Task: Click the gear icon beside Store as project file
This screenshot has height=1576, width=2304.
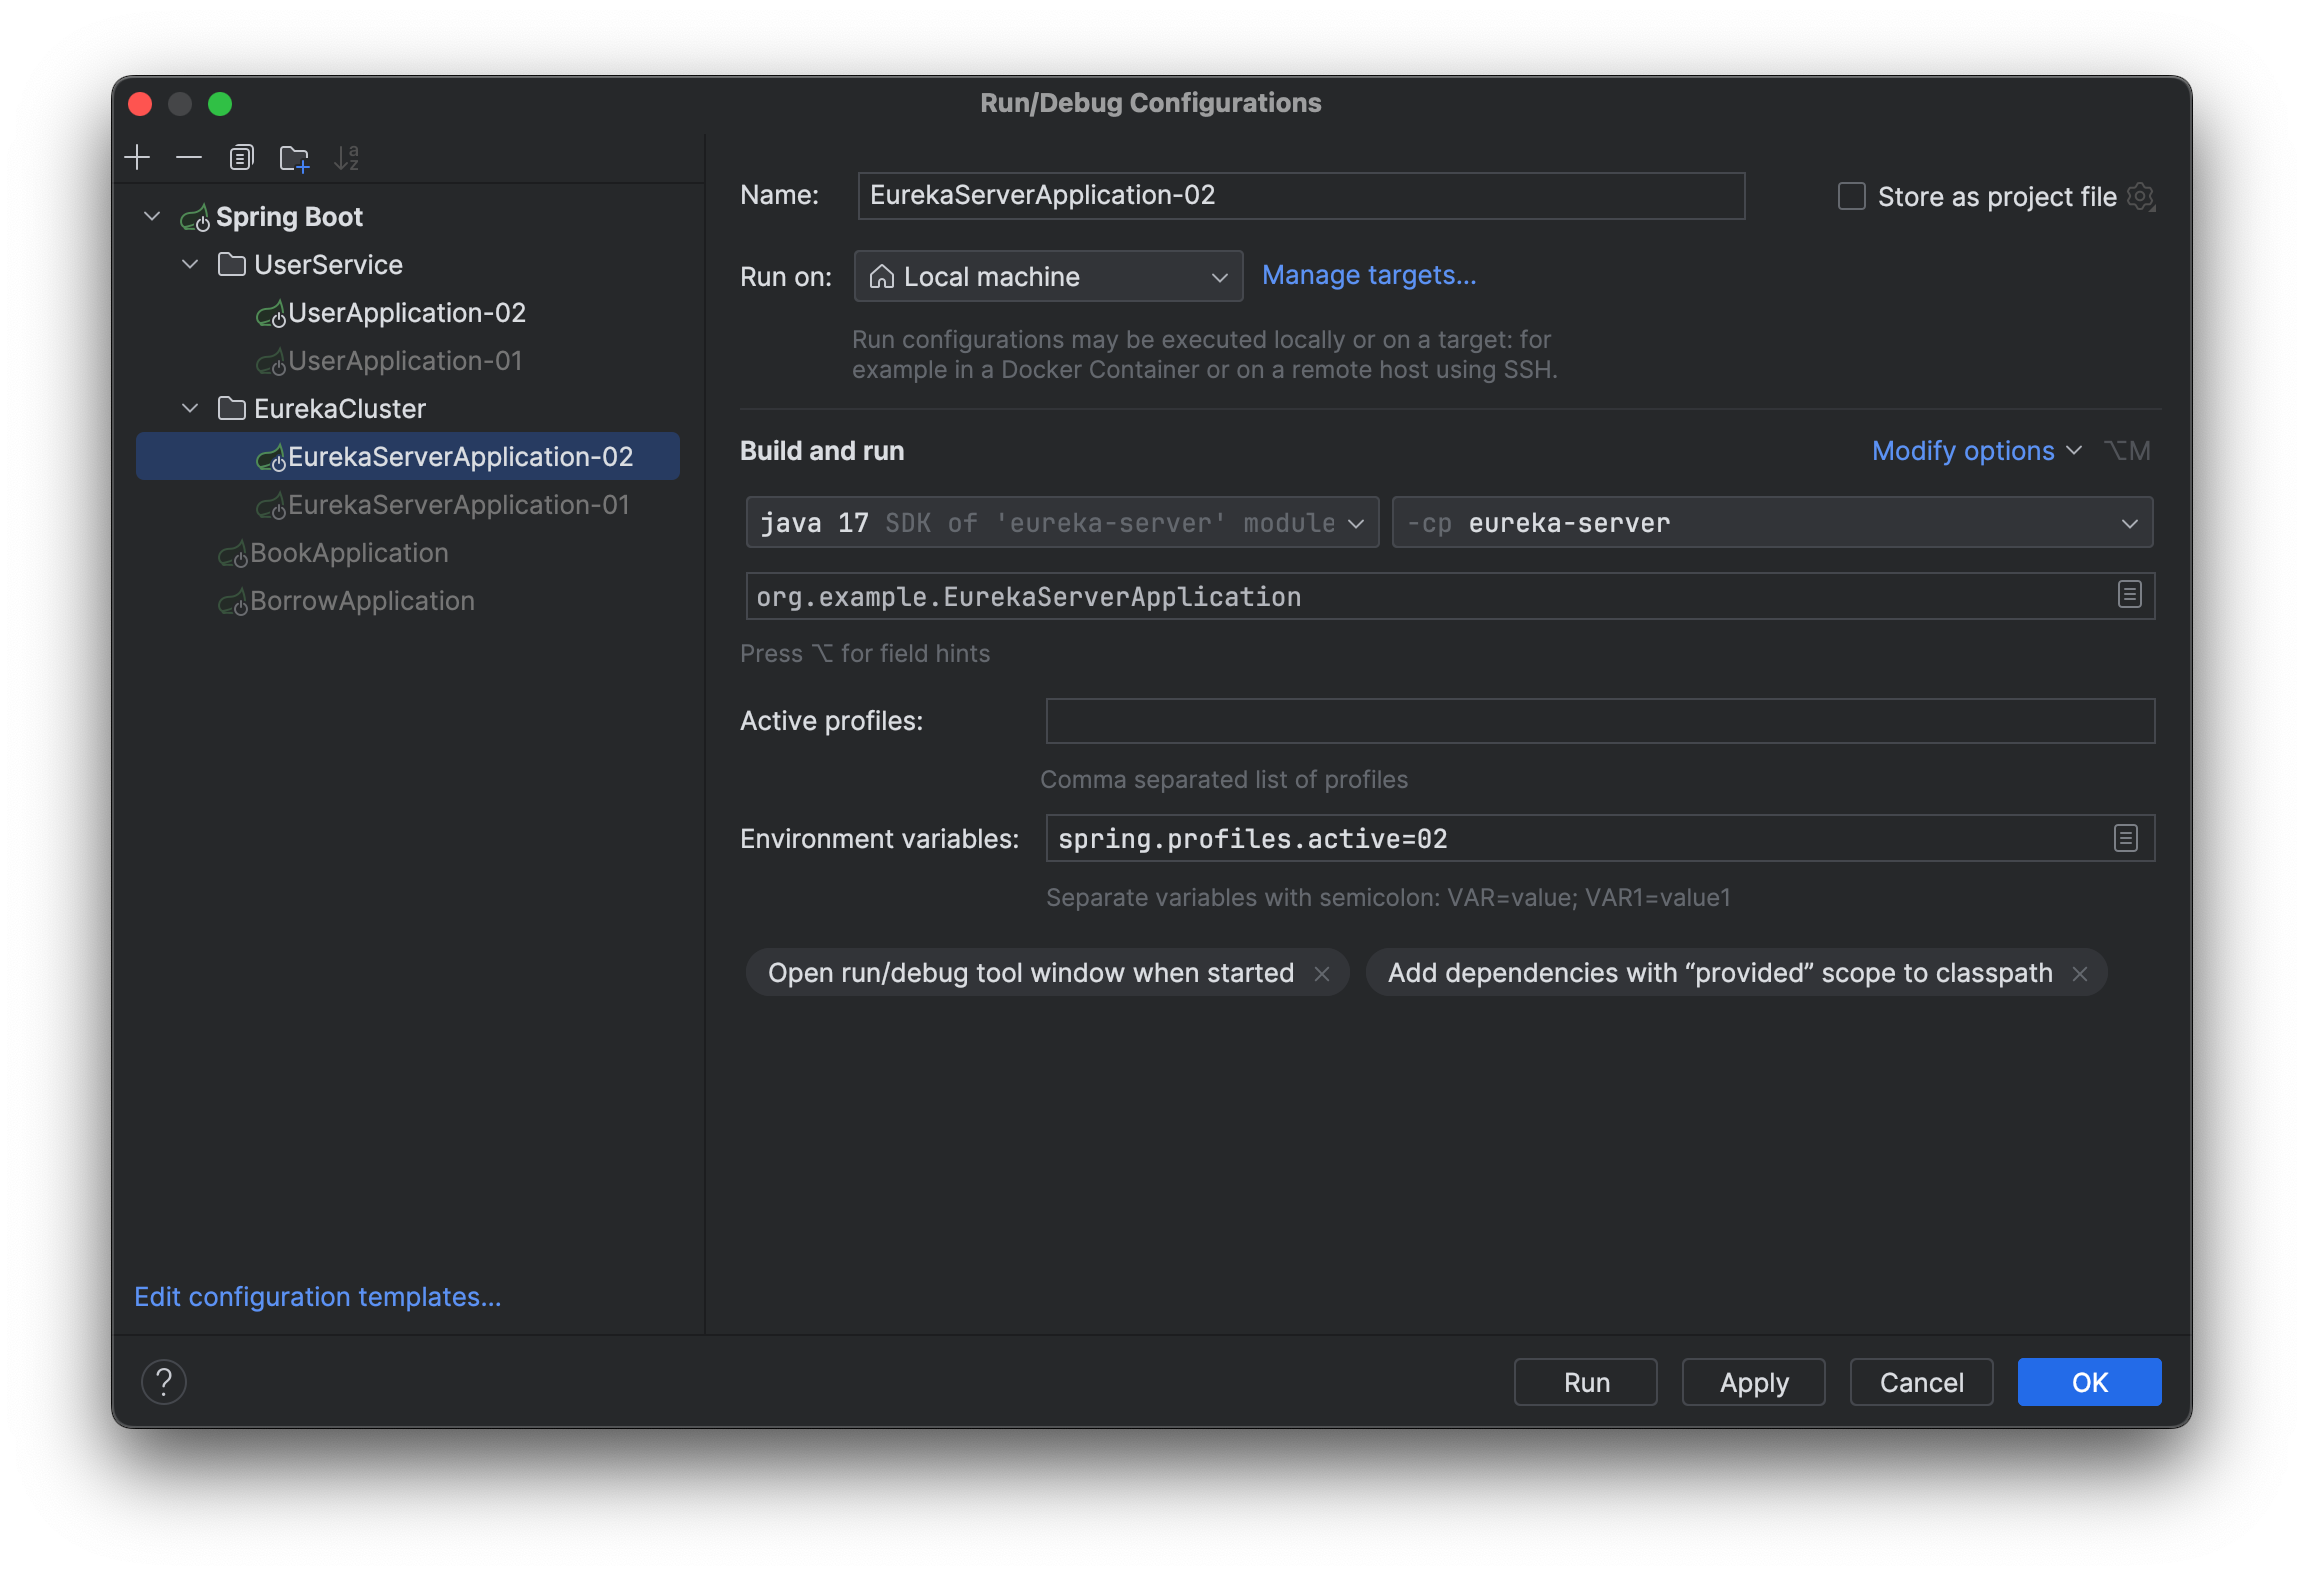Action: [2141, 196]
